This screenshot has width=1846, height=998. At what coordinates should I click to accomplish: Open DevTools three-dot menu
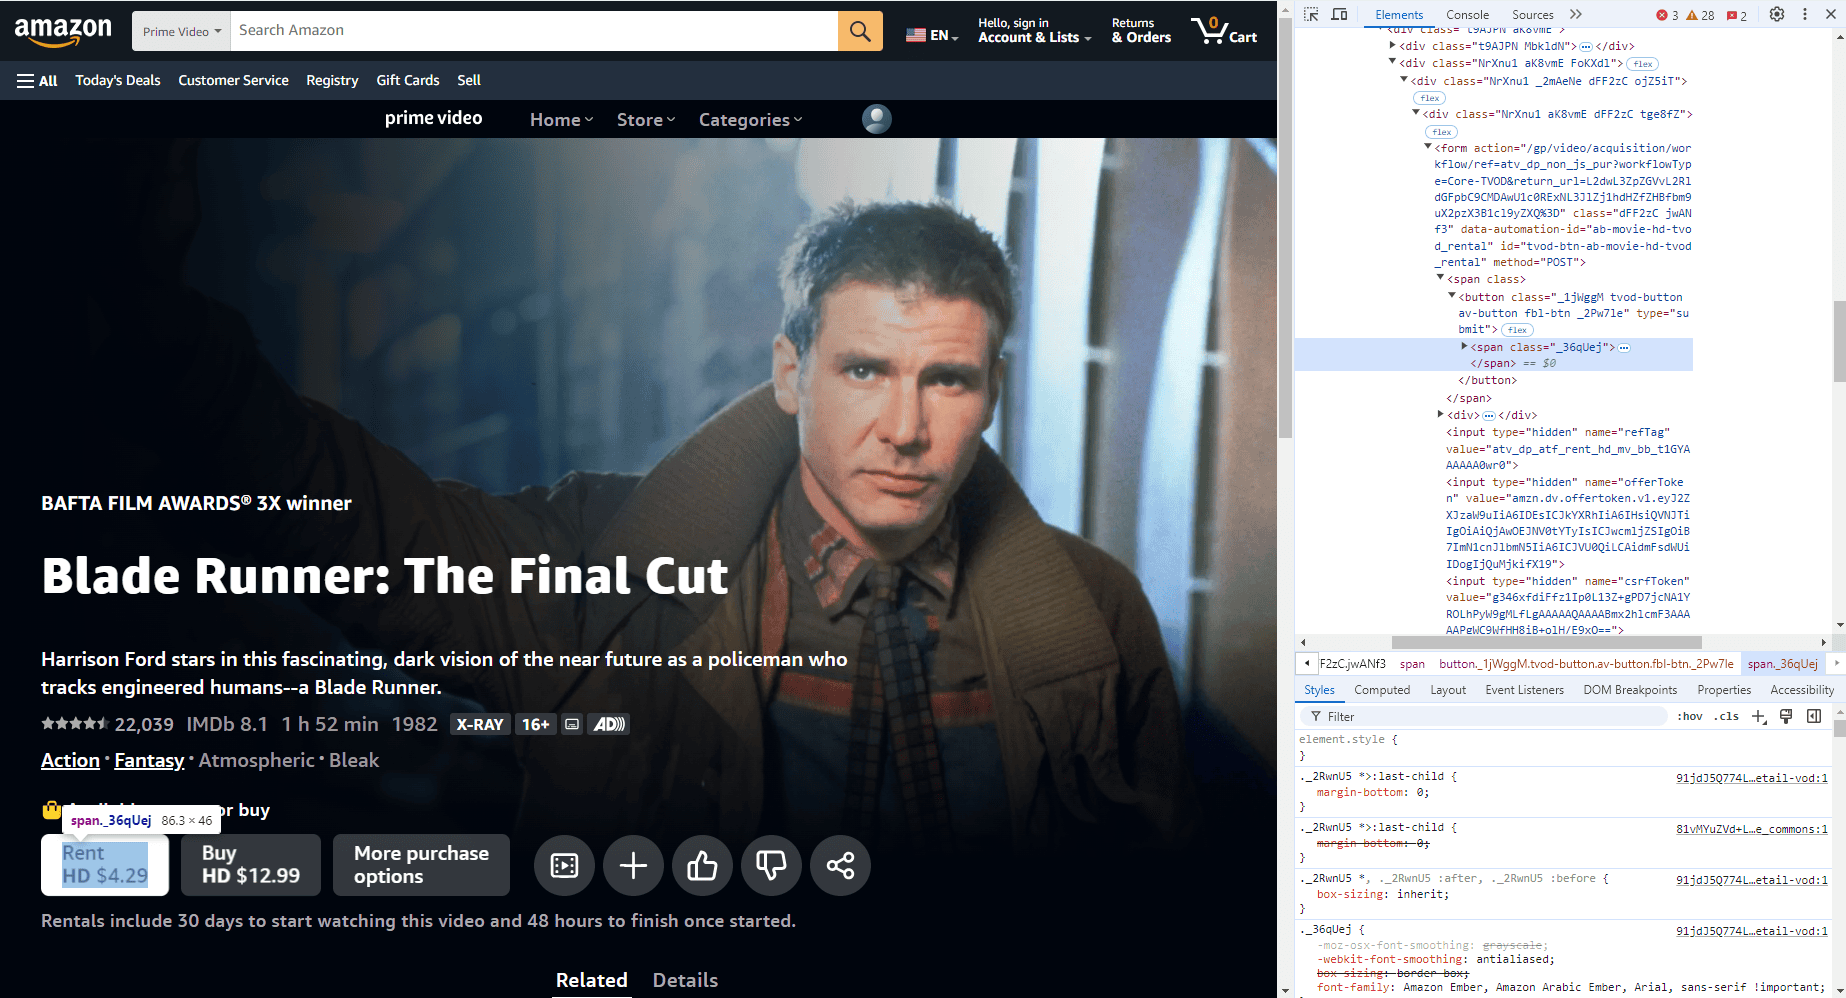[x=1805, y=14]
